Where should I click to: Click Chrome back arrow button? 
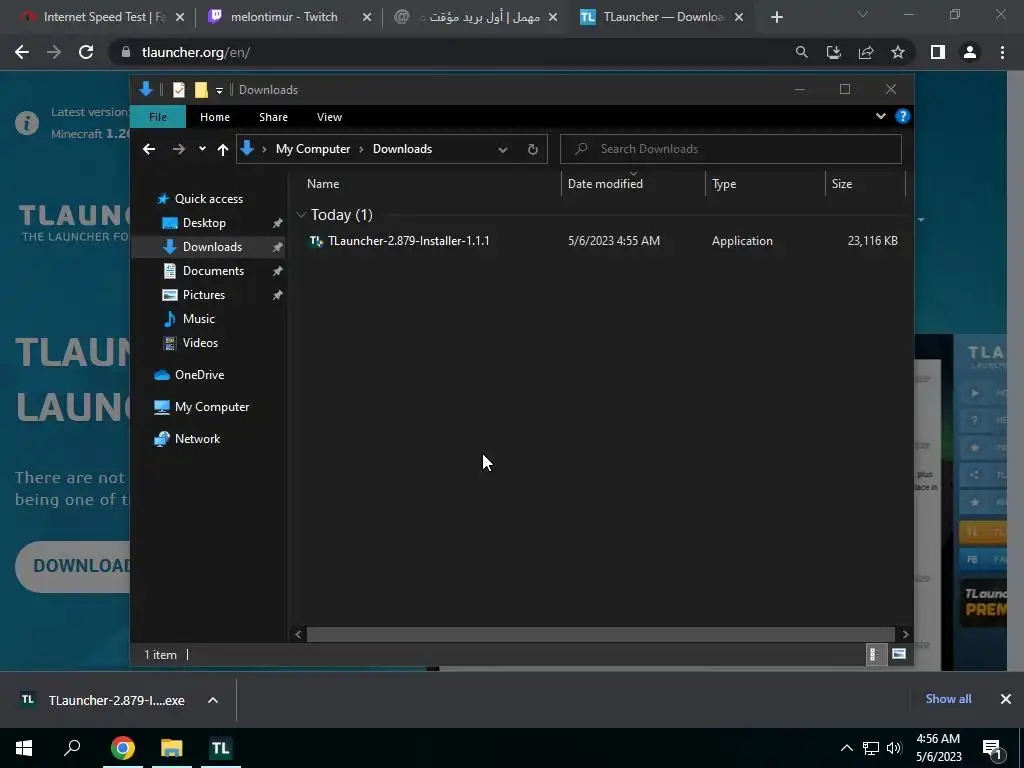point(22,52)
